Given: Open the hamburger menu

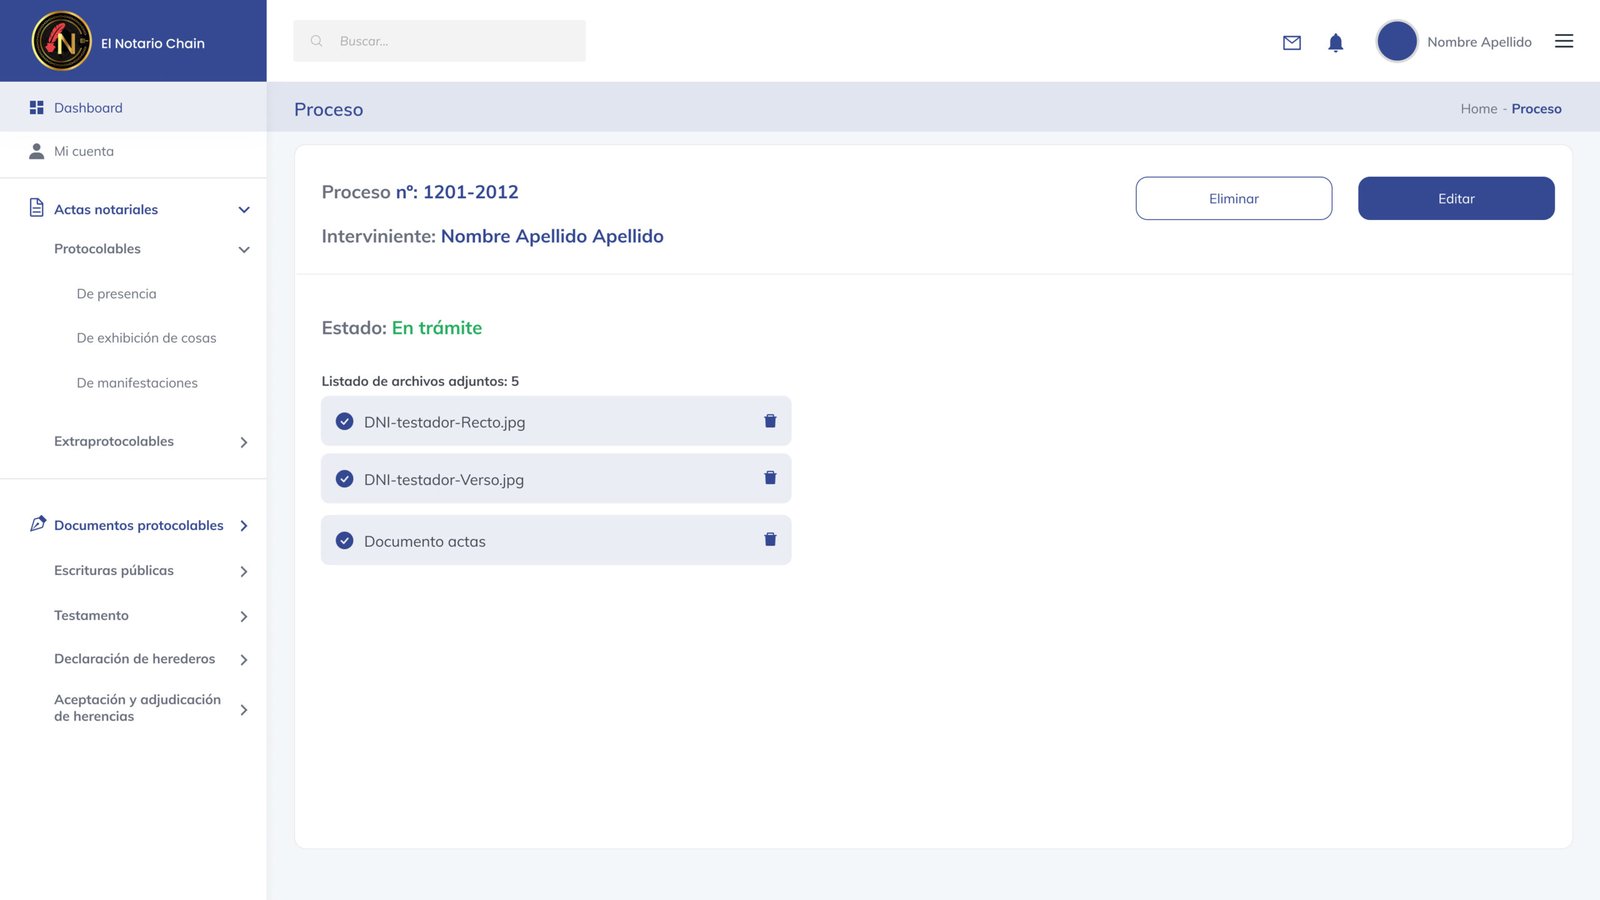Looking at the screenshot, I should point(1564,41).
